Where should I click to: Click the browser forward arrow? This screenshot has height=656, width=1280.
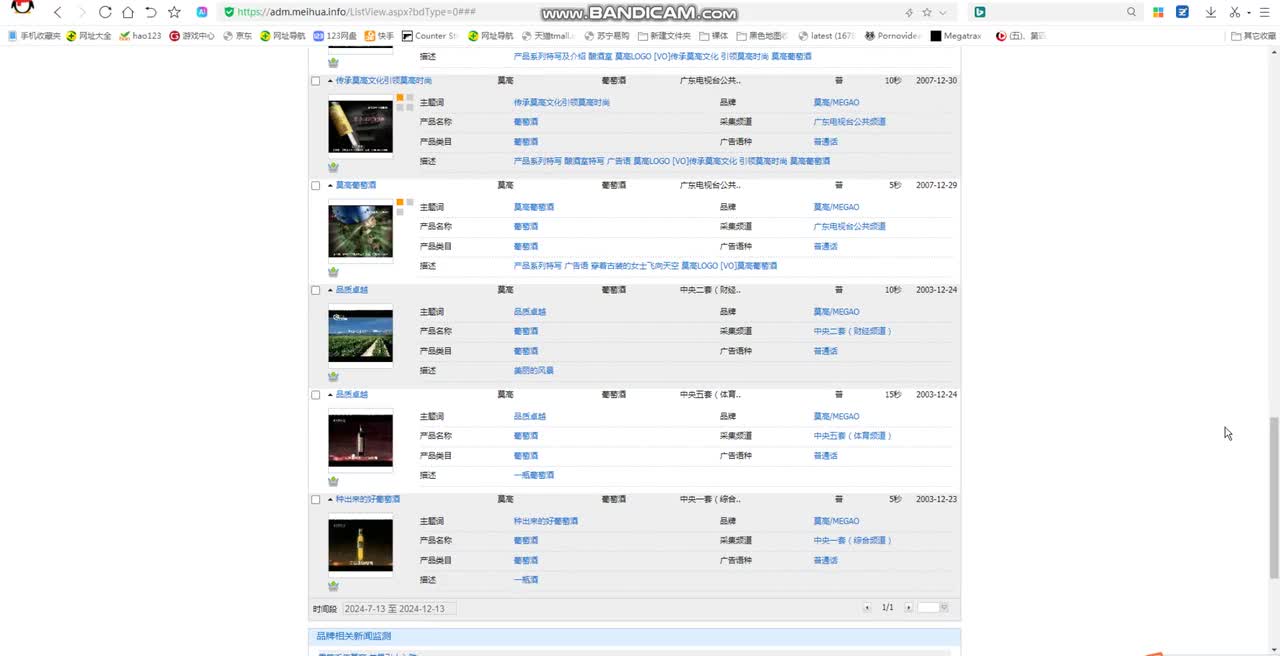pos(81,12)
